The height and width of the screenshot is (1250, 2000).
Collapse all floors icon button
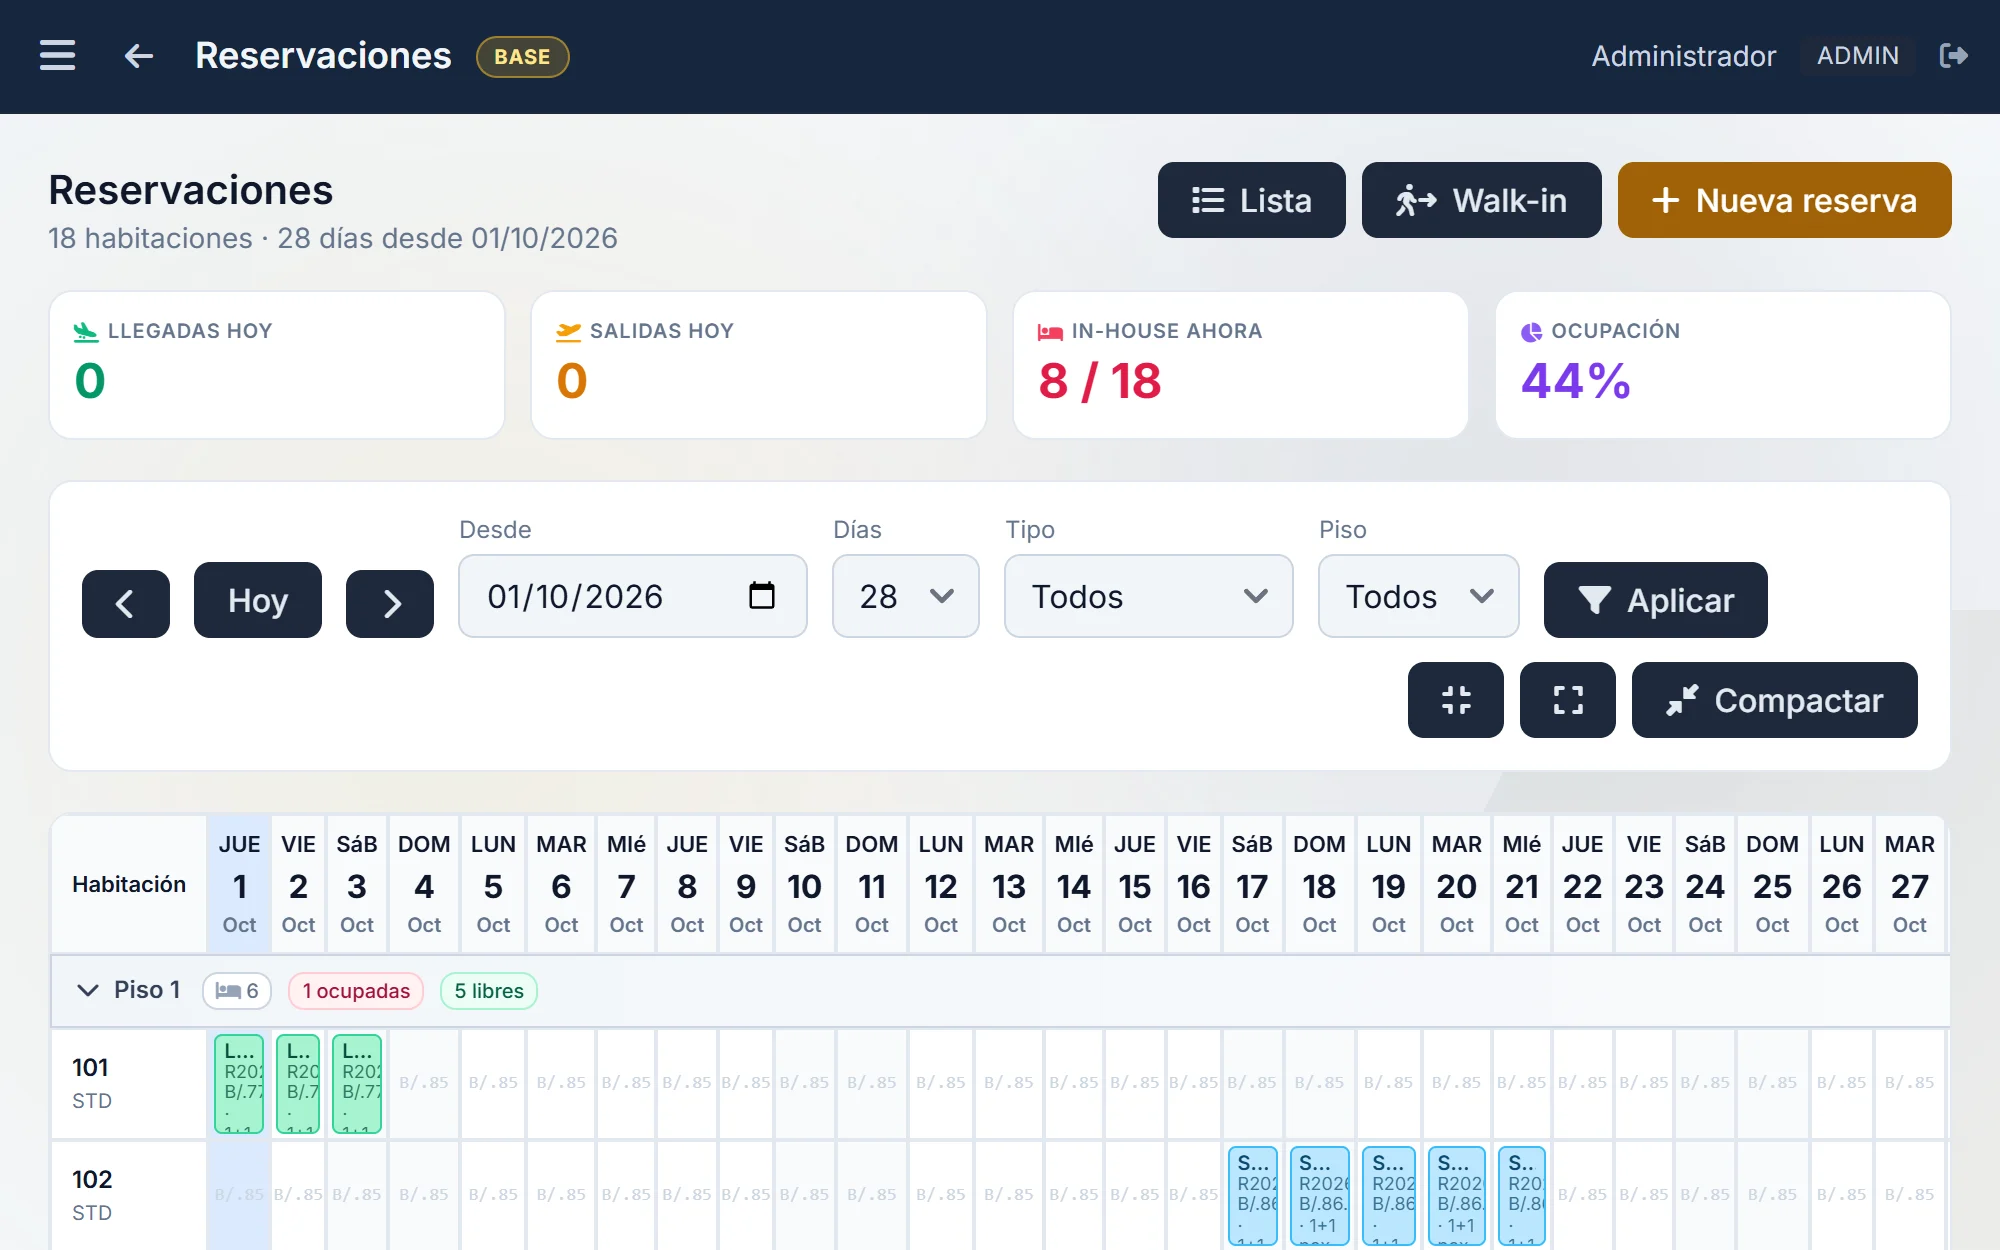tap(1456, 700)
